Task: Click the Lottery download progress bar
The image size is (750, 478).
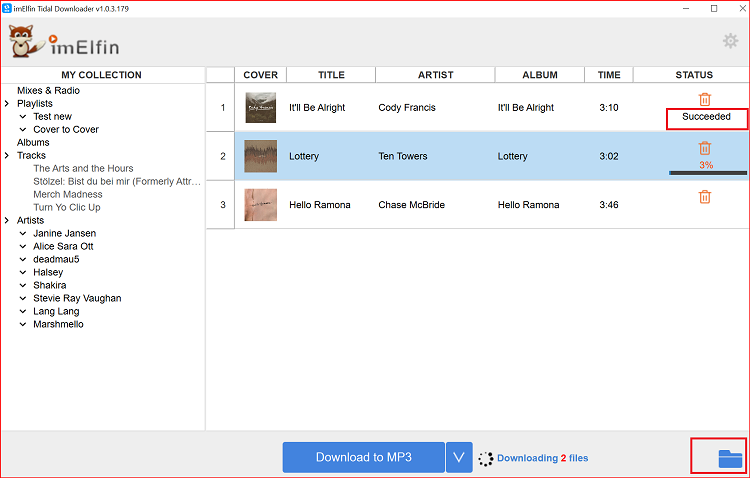Action: [x=708, y=173]
